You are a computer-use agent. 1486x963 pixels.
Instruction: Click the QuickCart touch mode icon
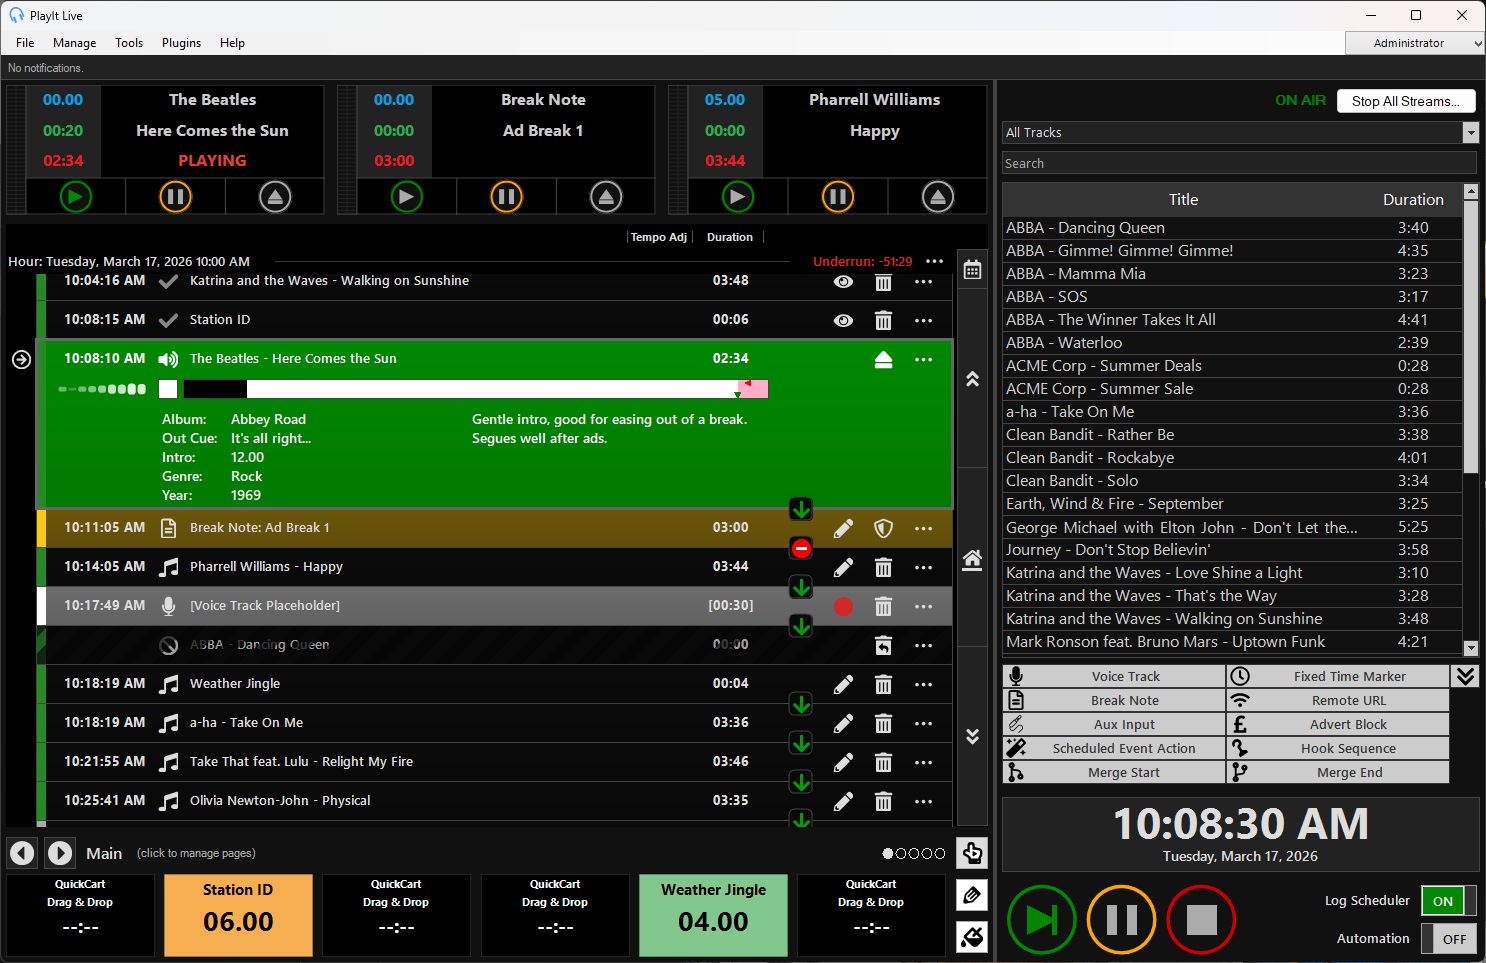[972, 853]
